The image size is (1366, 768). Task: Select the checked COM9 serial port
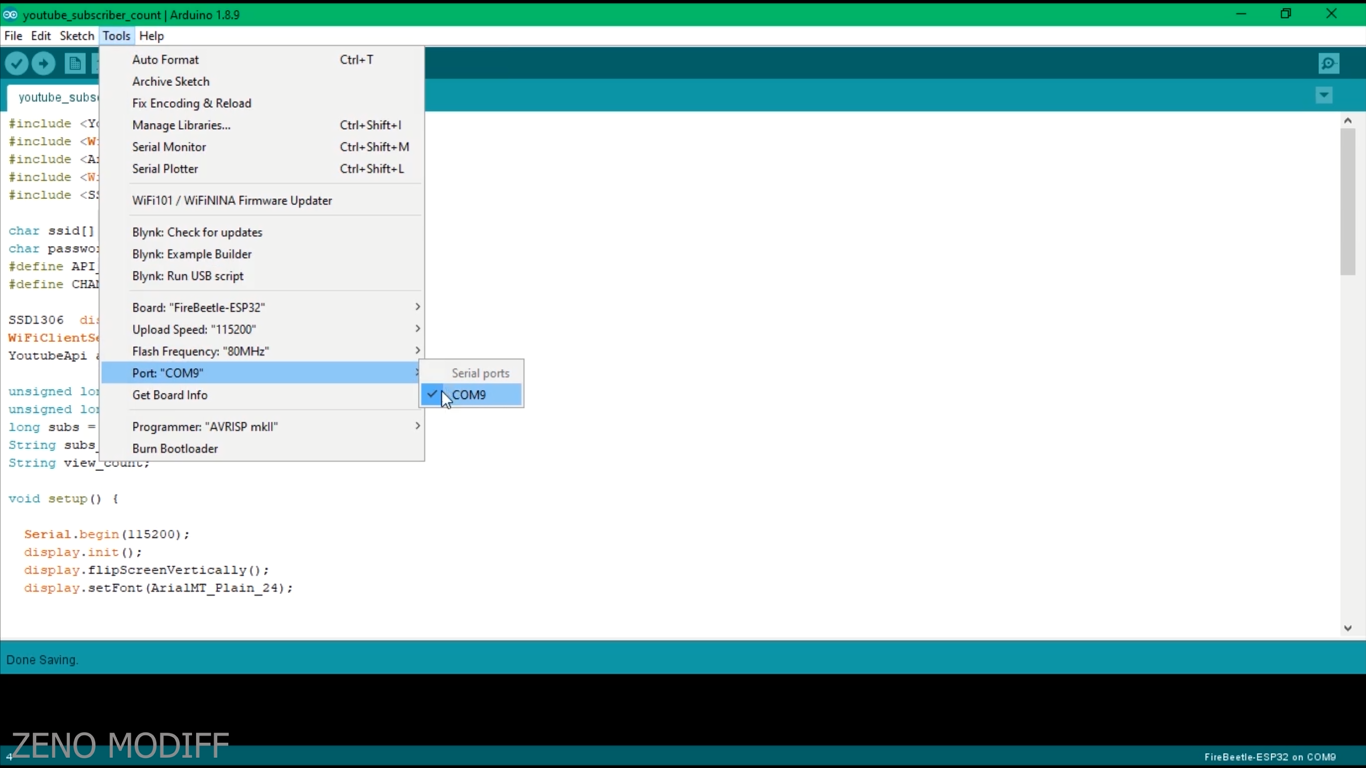point(471,395)
